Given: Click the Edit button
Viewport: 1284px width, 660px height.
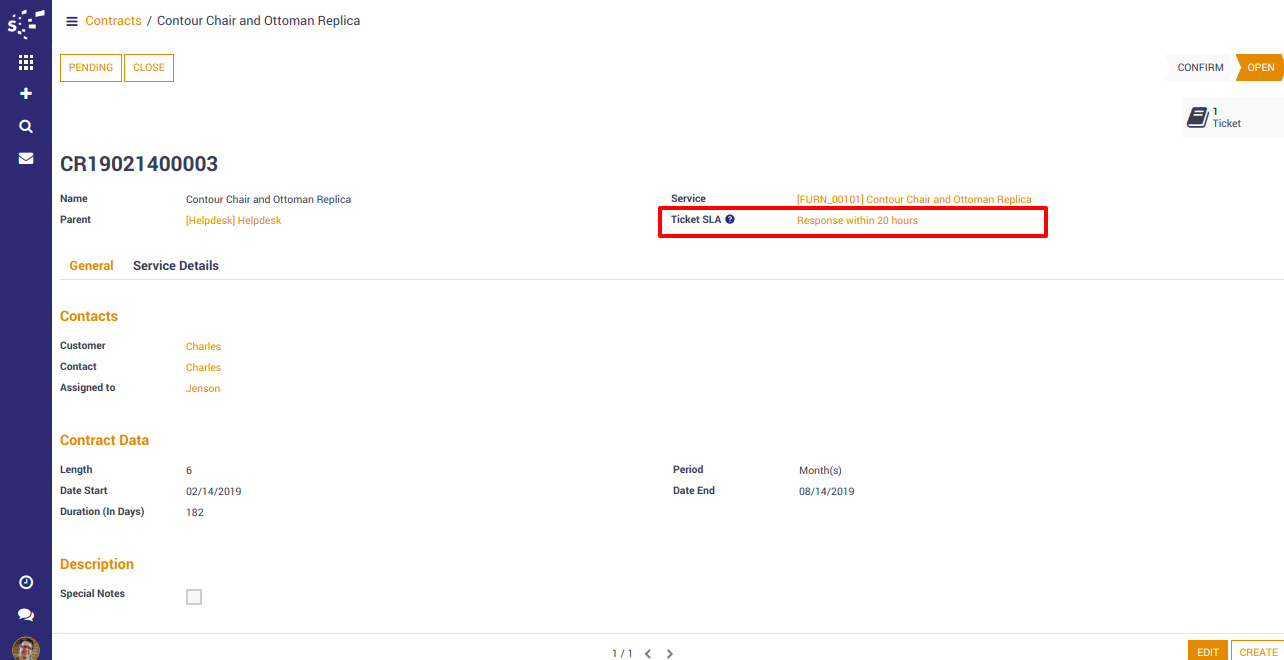Looking at the screenshot, I should (x=1208, y=651).
